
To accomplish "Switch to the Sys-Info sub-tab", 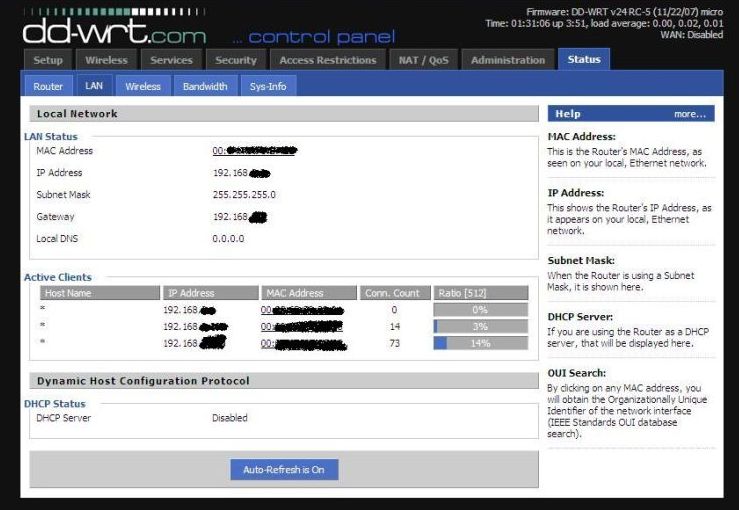I will [x=268, y=86].
